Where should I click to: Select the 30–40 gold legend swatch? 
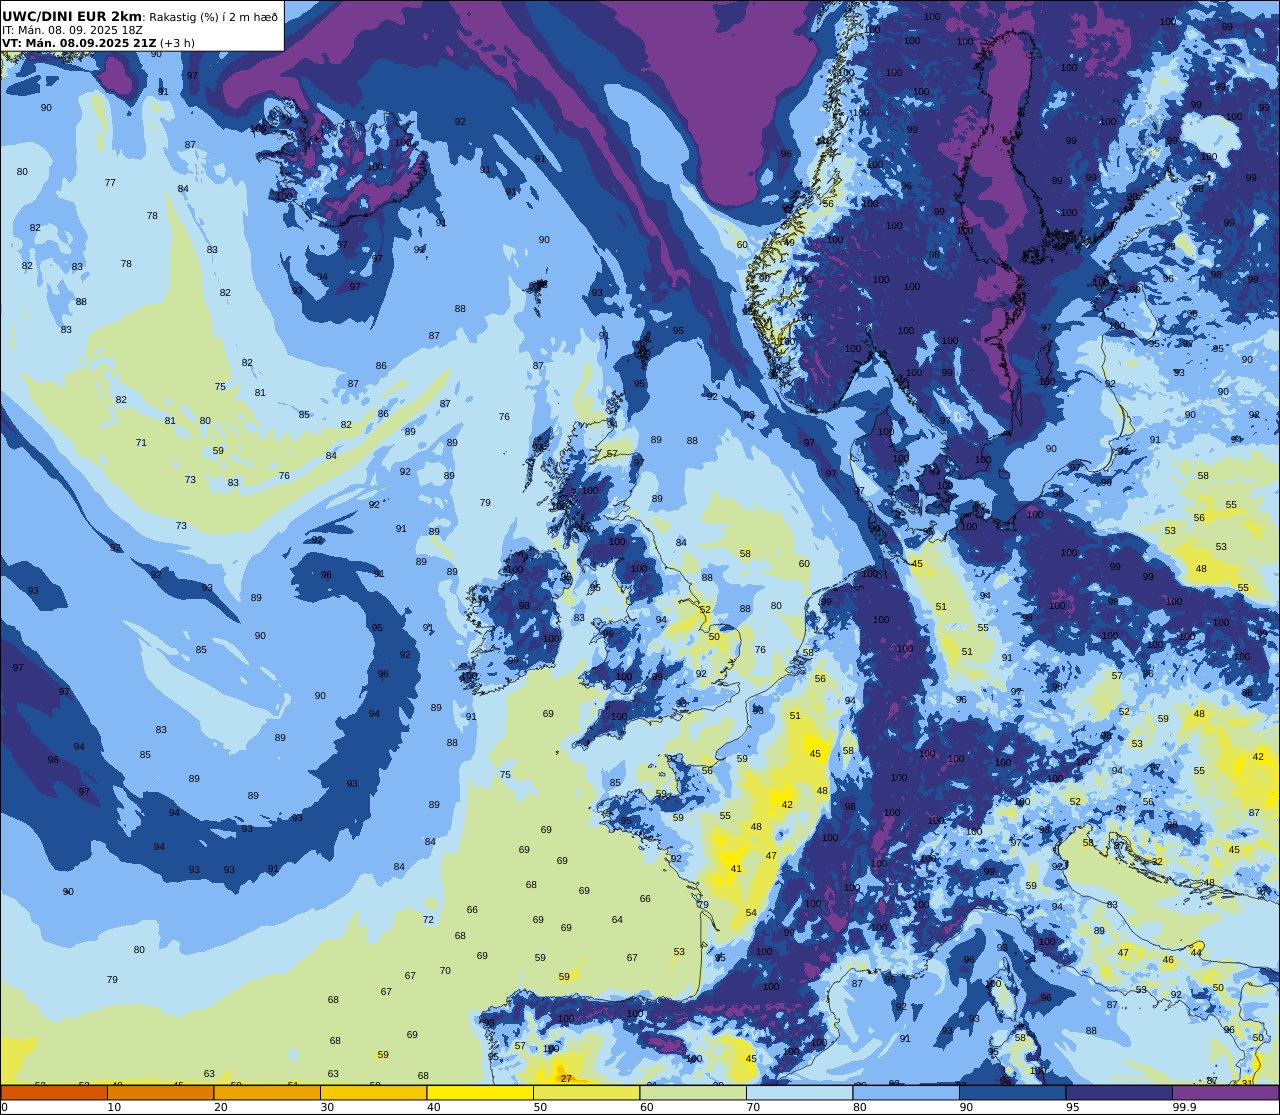point(374,1092)
